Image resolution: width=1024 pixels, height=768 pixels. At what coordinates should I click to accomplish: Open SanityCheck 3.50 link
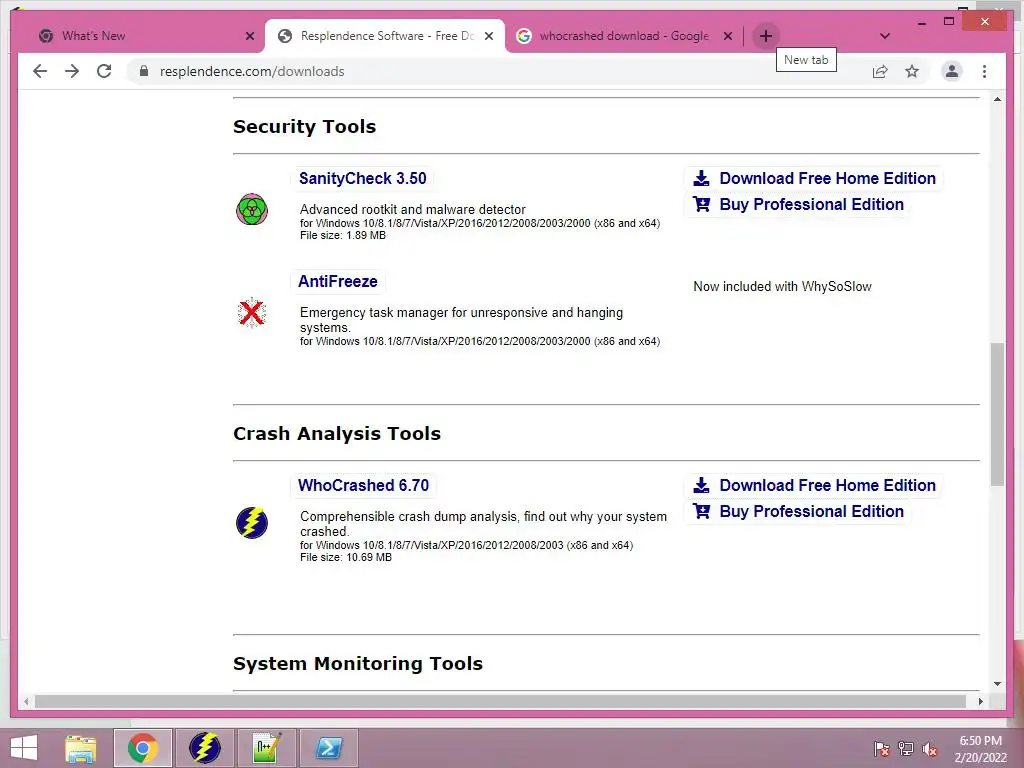click(x=362, y=178)
